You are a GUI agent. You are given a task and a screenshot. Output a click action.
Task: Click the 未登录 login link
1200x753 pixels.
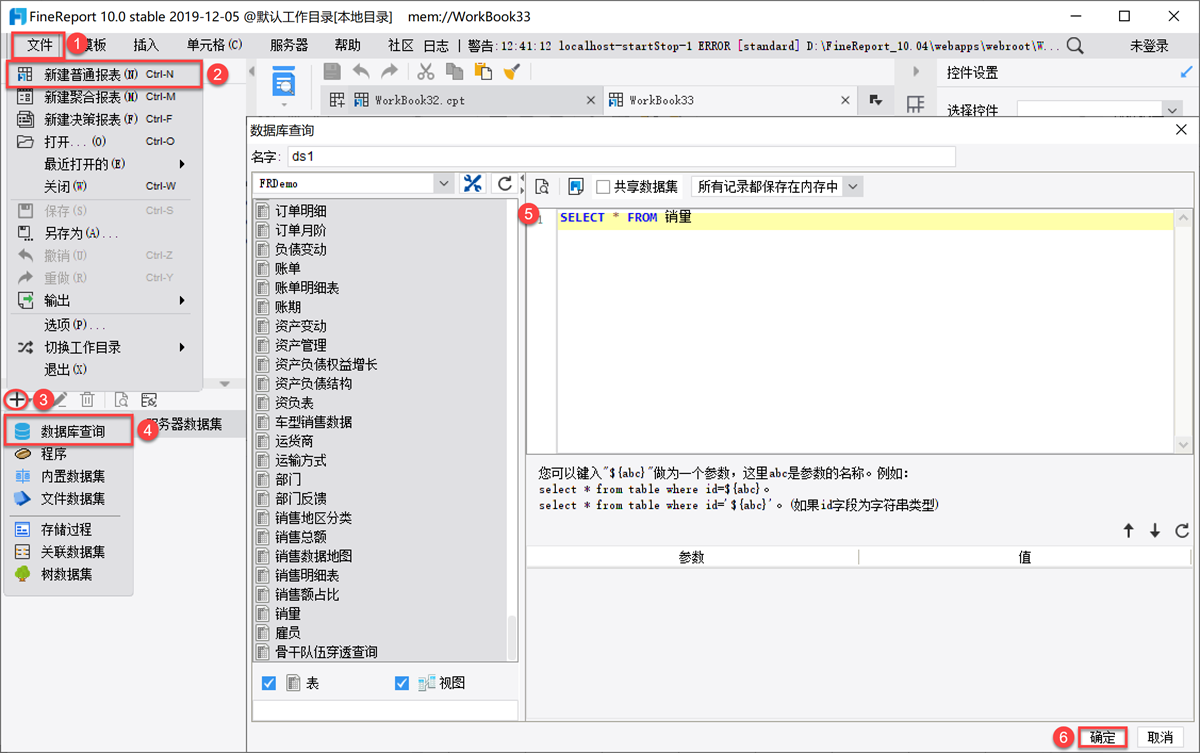point(1149,45)
